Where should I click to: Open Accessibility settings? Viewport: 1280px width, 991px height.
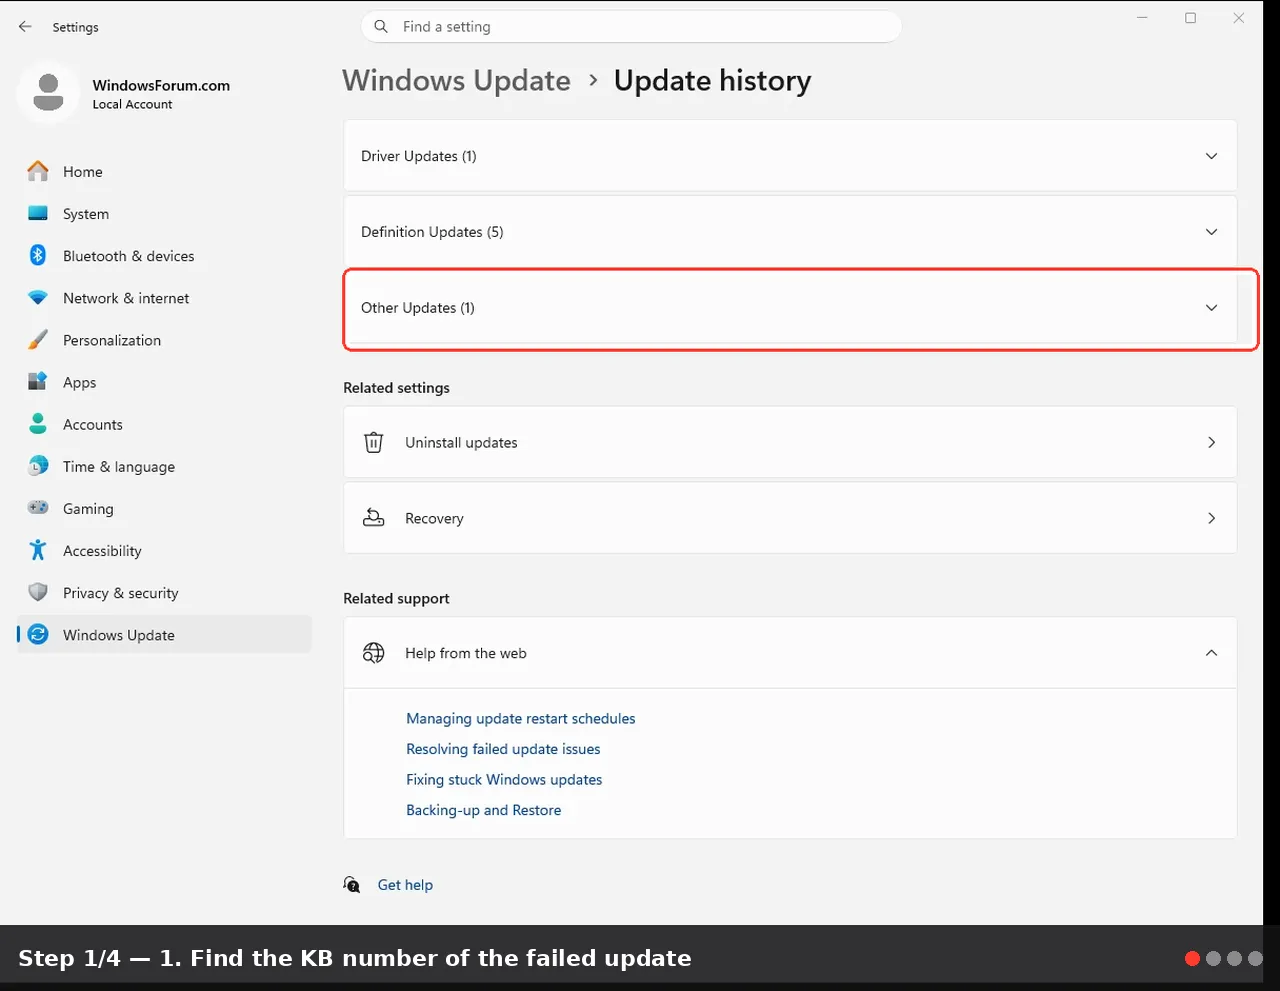click(x=164, y=550)
